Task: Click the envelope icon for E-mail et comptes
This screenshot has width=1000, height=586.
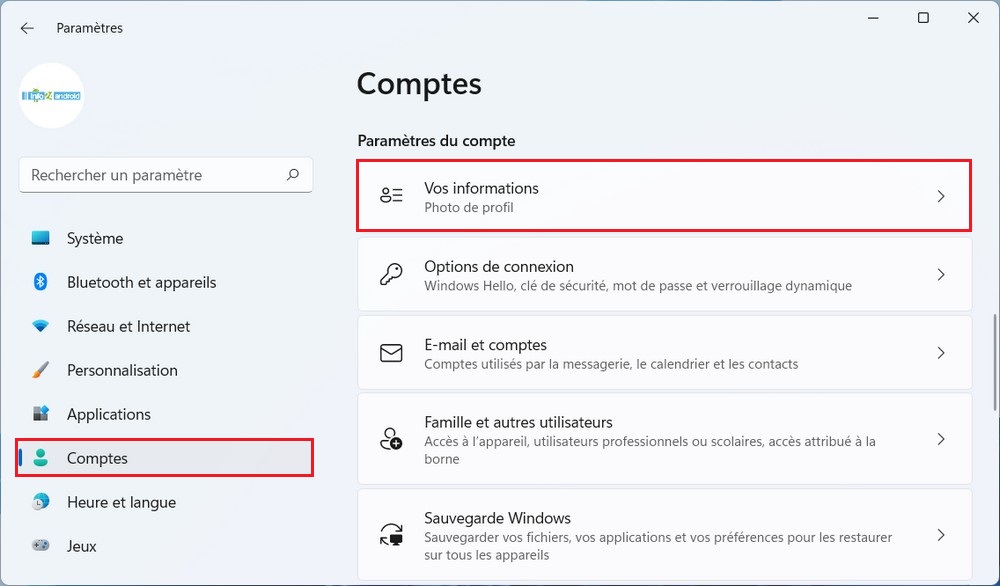Action: [x=391, y=353]
